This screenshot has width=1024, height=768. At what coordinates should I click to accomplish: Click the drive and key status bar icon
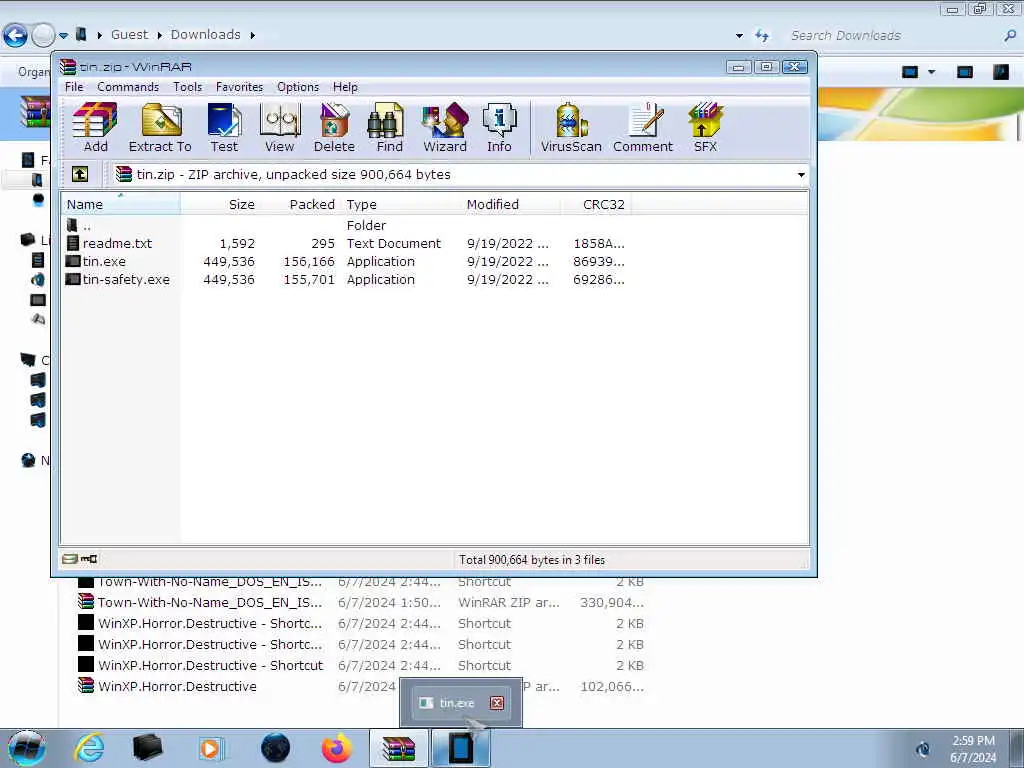click(80, 559)
